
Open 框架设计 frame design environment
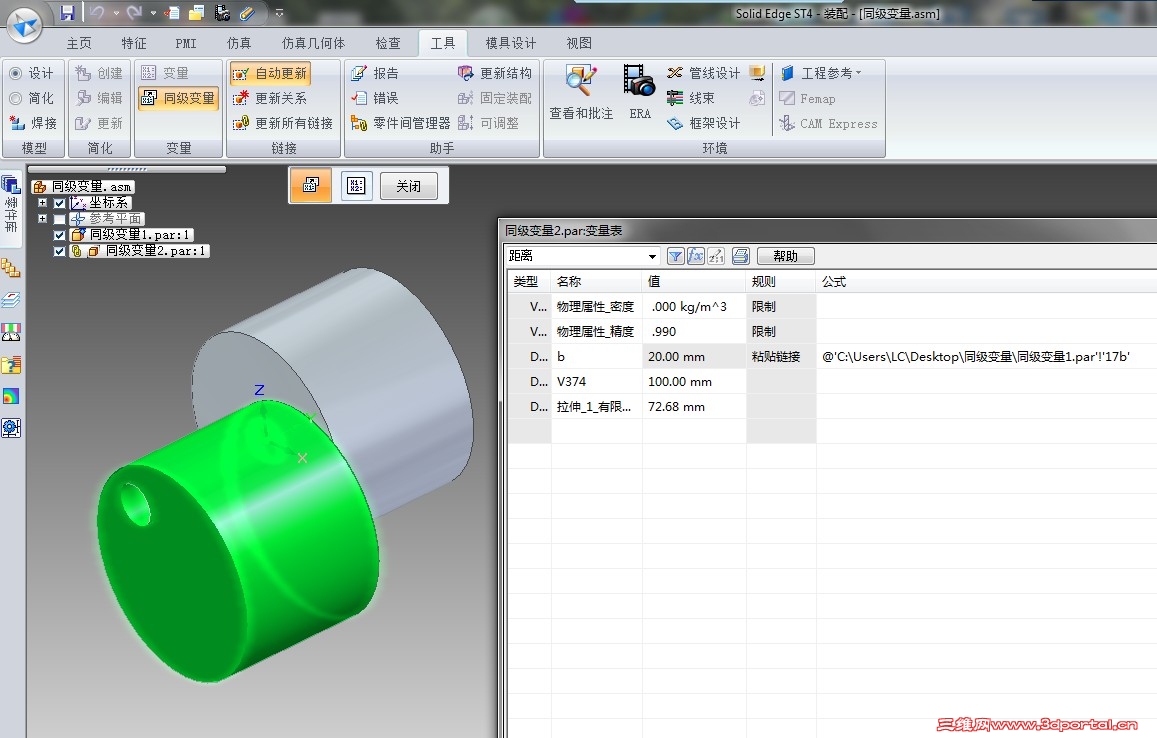tap(703, 123)
